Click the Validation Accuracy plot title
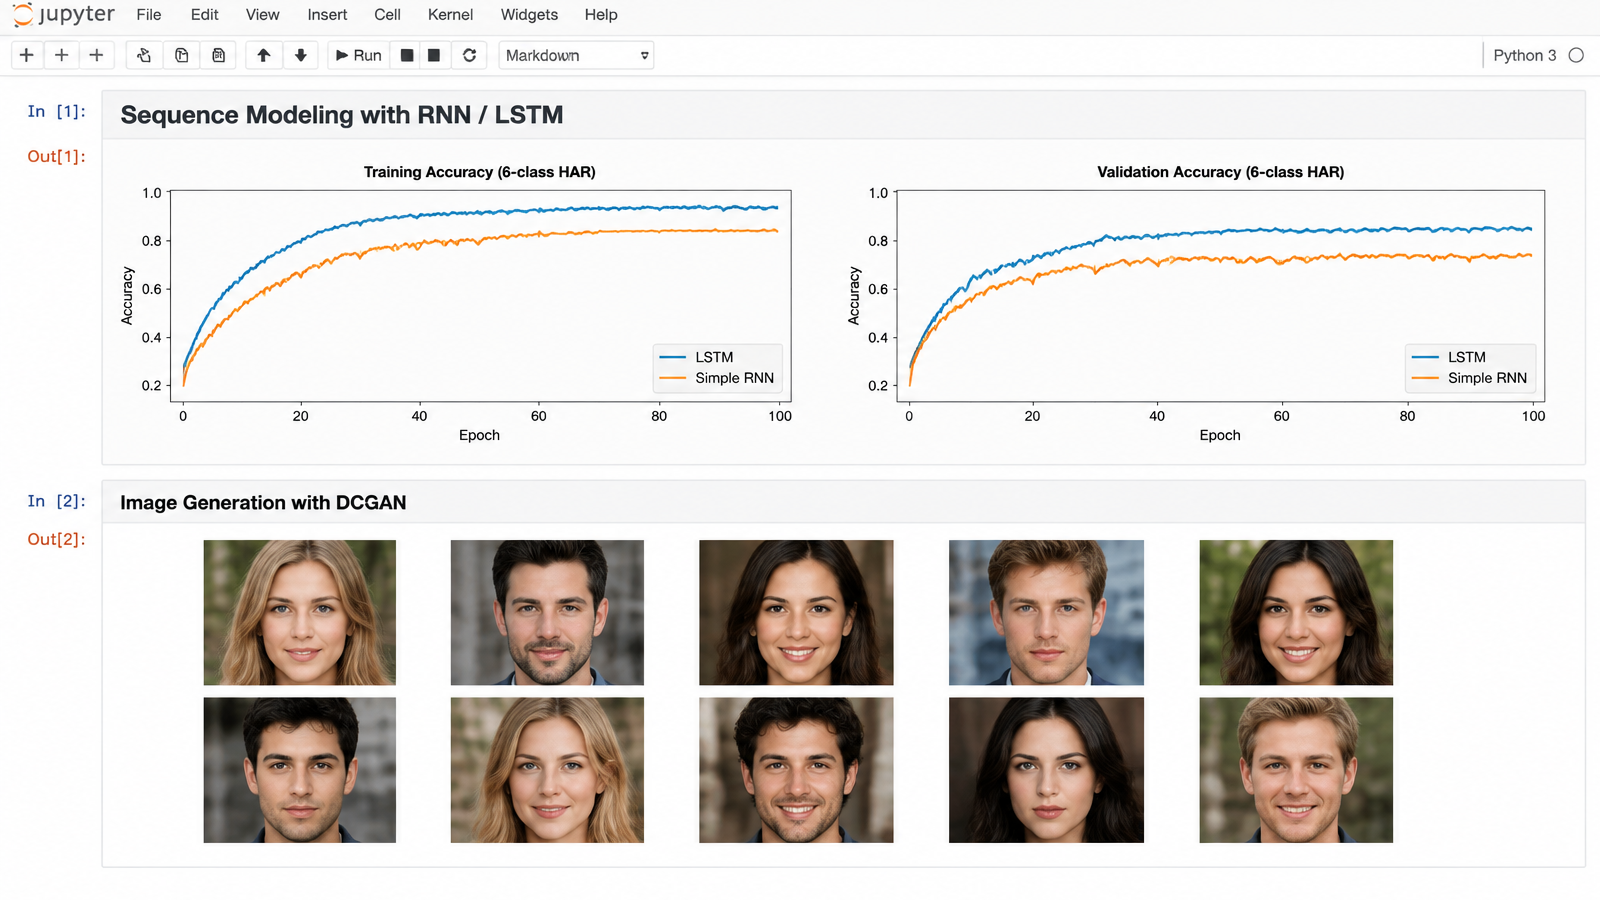1600x900 pixels. click(1220, 172)
